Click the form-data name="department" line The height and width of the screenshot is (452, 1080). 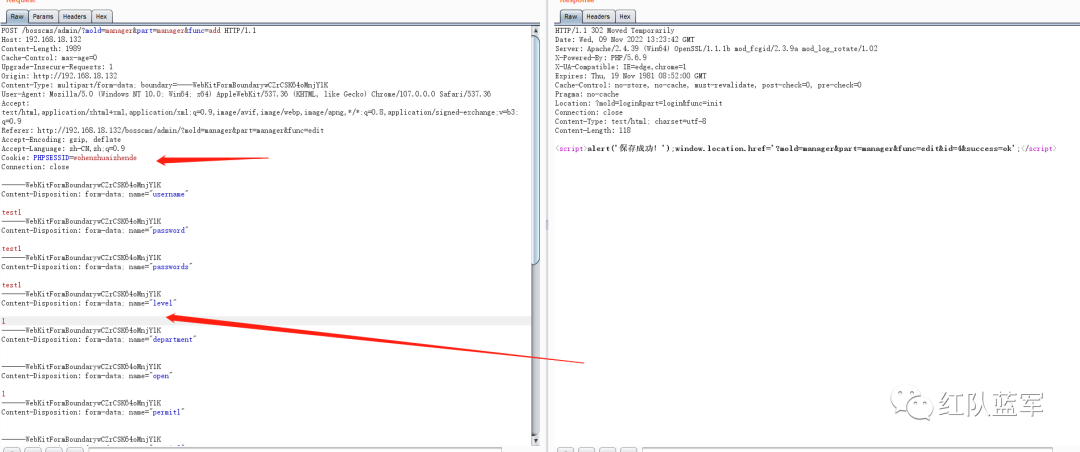point(99,339)
